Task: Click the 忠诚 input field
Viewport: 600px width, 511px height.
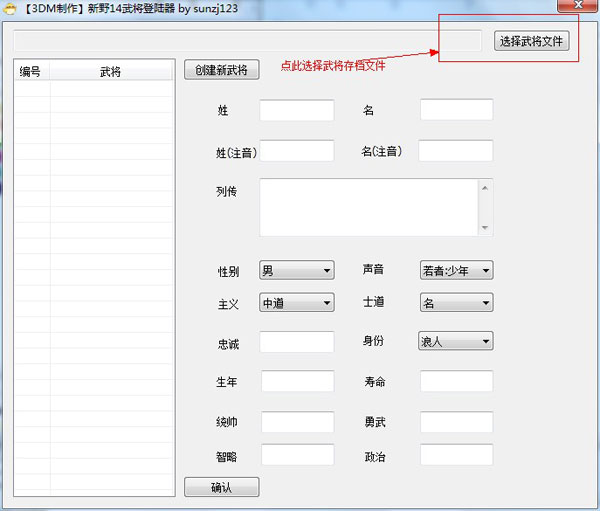Action: point(297,342)
